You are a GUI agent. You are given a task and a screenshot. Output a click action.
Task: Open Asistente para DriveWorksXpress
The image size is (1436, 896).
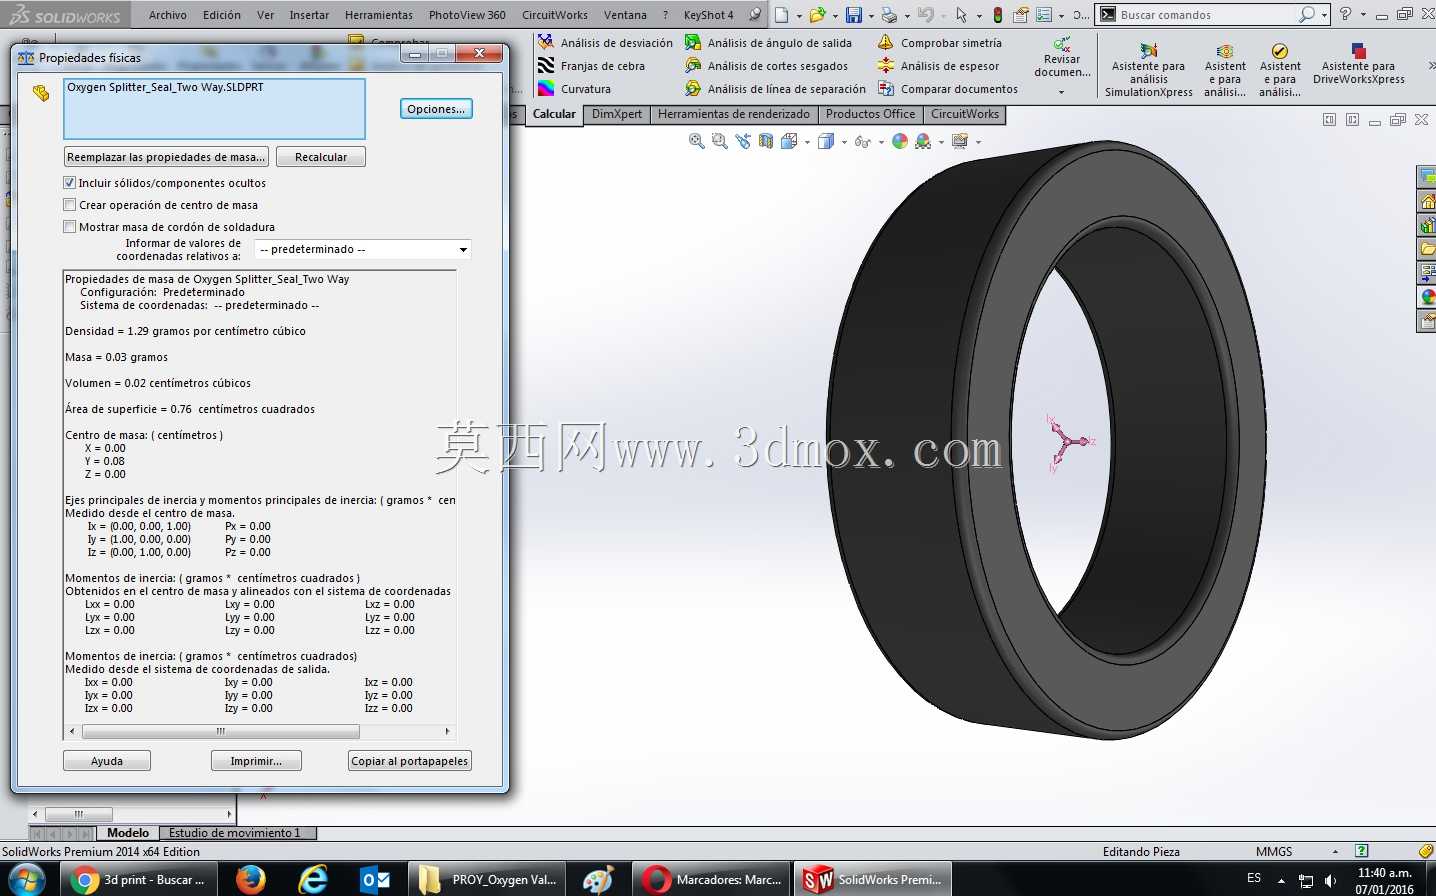point(1358,64)
